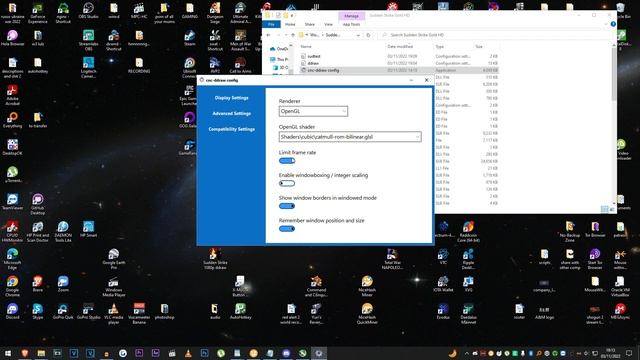Open the View ribbon tab in Explorer
The height and width of the screenshot is (360, 640).
click(328, 24)
